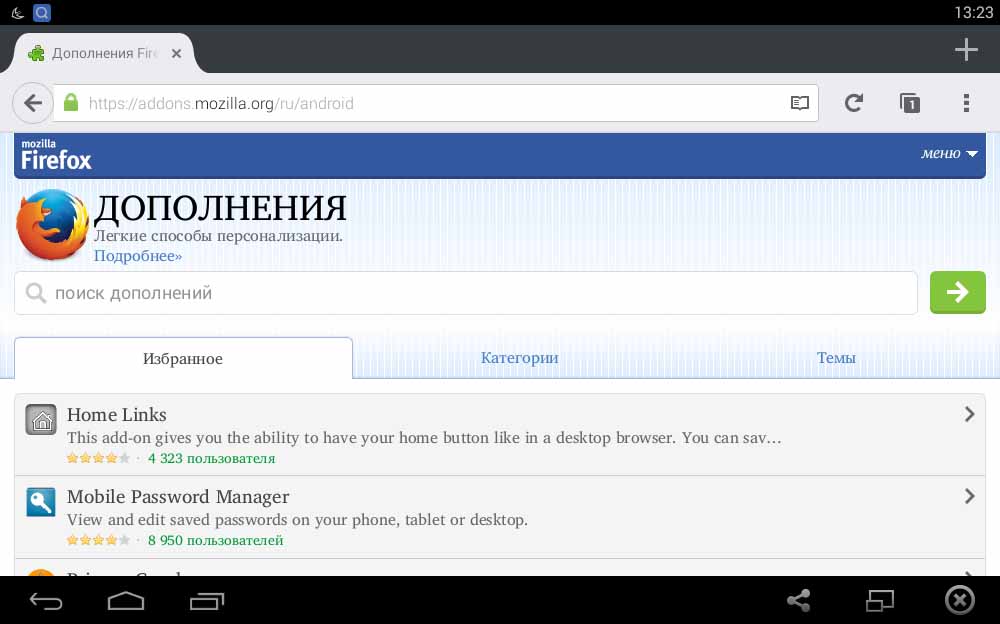Screen dimensions: 1000x624
Task: Open reader view from the address bar
Action: [x=799, y=103]
